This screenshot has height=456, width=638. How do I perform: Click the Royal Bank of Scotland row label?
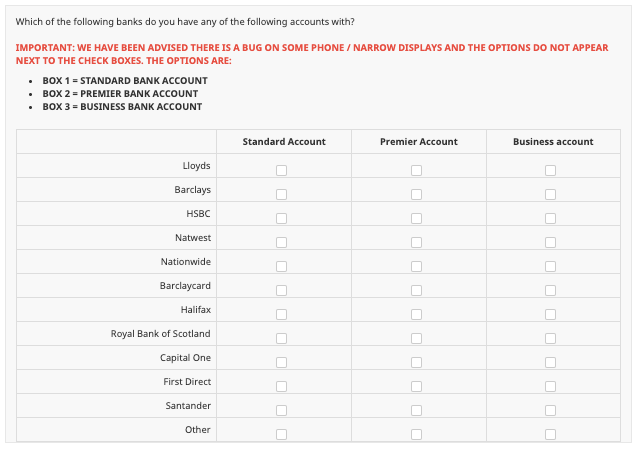coord(160,333)
